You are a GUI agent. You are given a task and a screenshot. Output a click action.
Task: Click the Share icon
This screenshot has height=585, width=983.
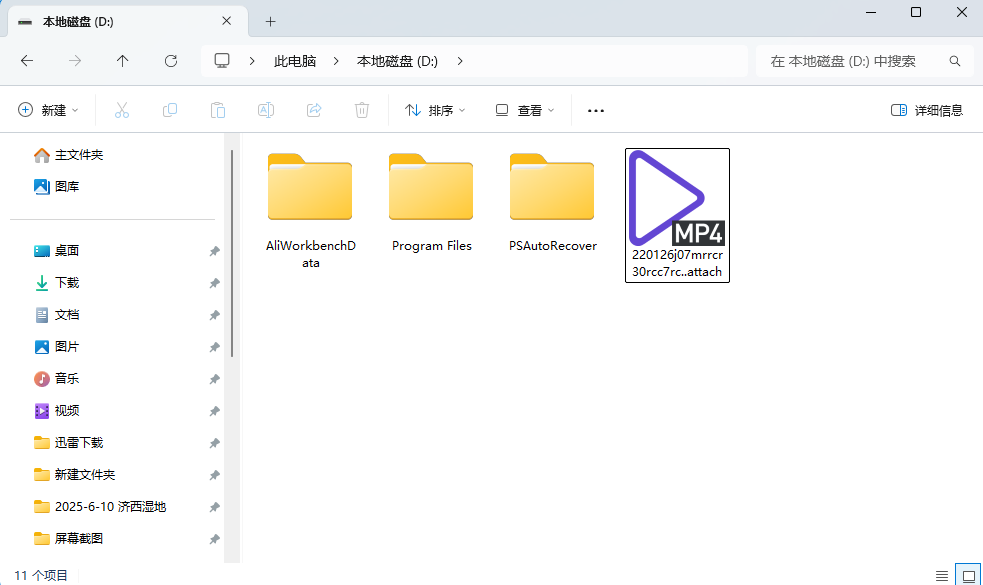[x=314, y=110]
